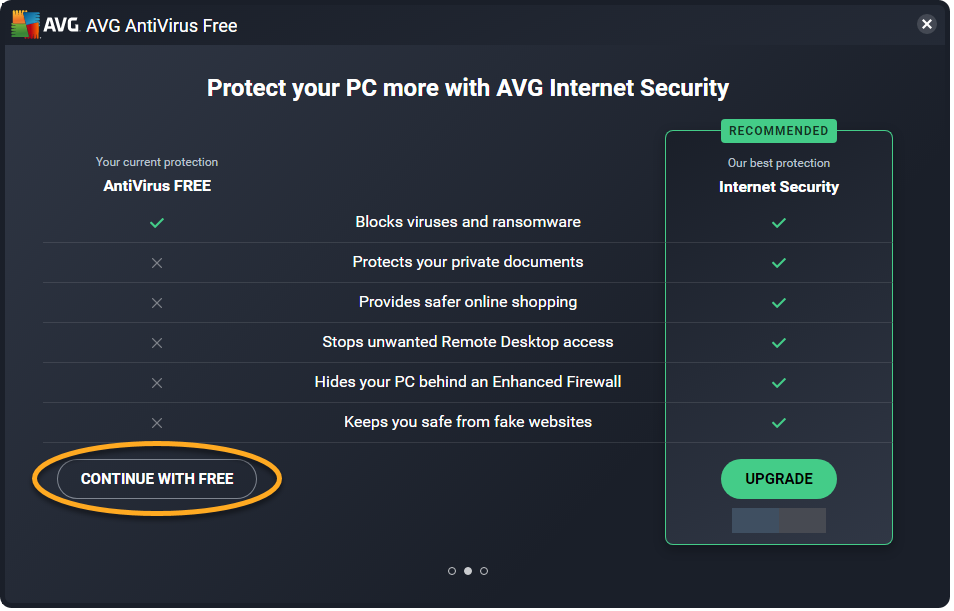
Task: Click the checkmark beside Hides your PC behind Enhanced Firewall
Action: point(779,383)
